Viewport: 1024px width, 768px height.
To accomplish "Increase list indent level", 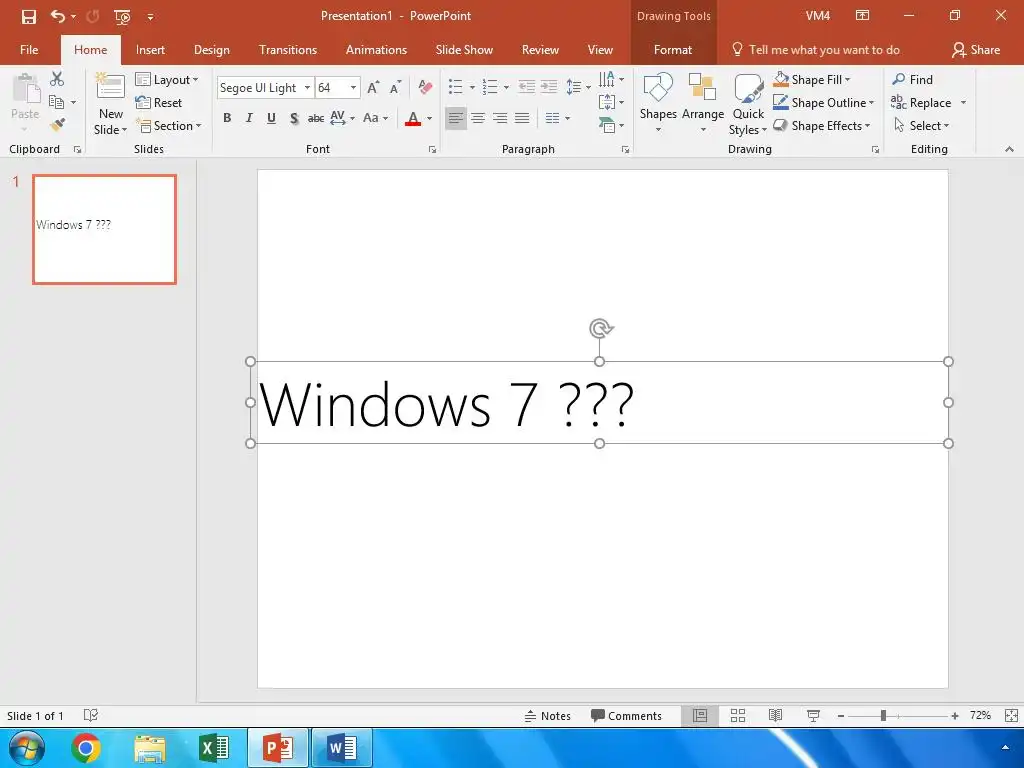I will (549, 86).
